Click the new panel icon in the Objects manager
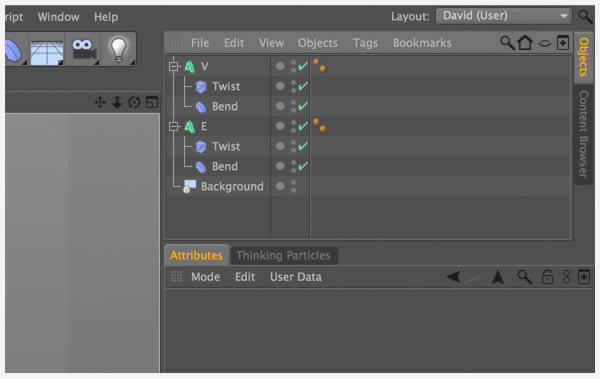This screenshot has width=600, height=379. tap(562, 43)
